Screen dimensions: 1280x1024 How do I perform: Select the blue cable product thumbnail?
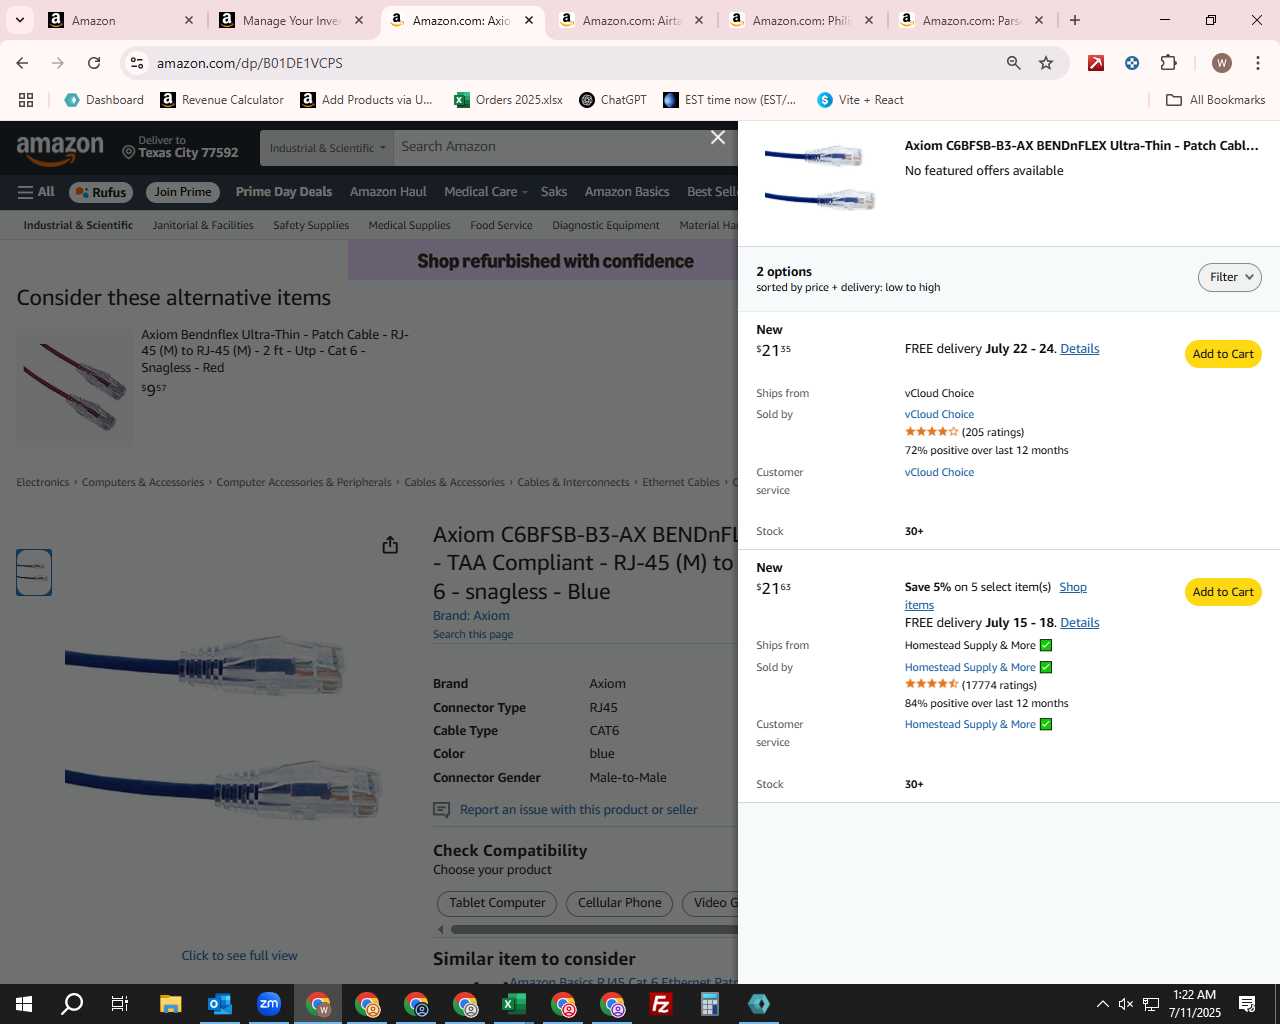pyautogui.click(x=34, y=573)
